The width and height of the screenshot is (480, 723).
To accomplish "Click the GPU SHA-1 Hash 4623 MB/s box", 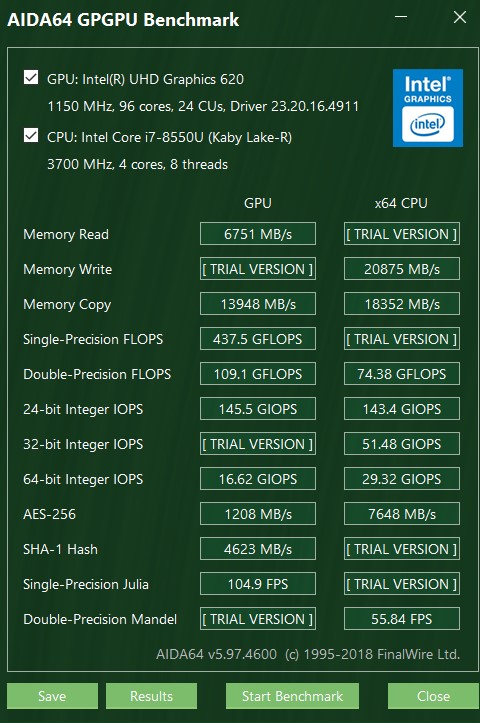I will [x=258, y=549].
